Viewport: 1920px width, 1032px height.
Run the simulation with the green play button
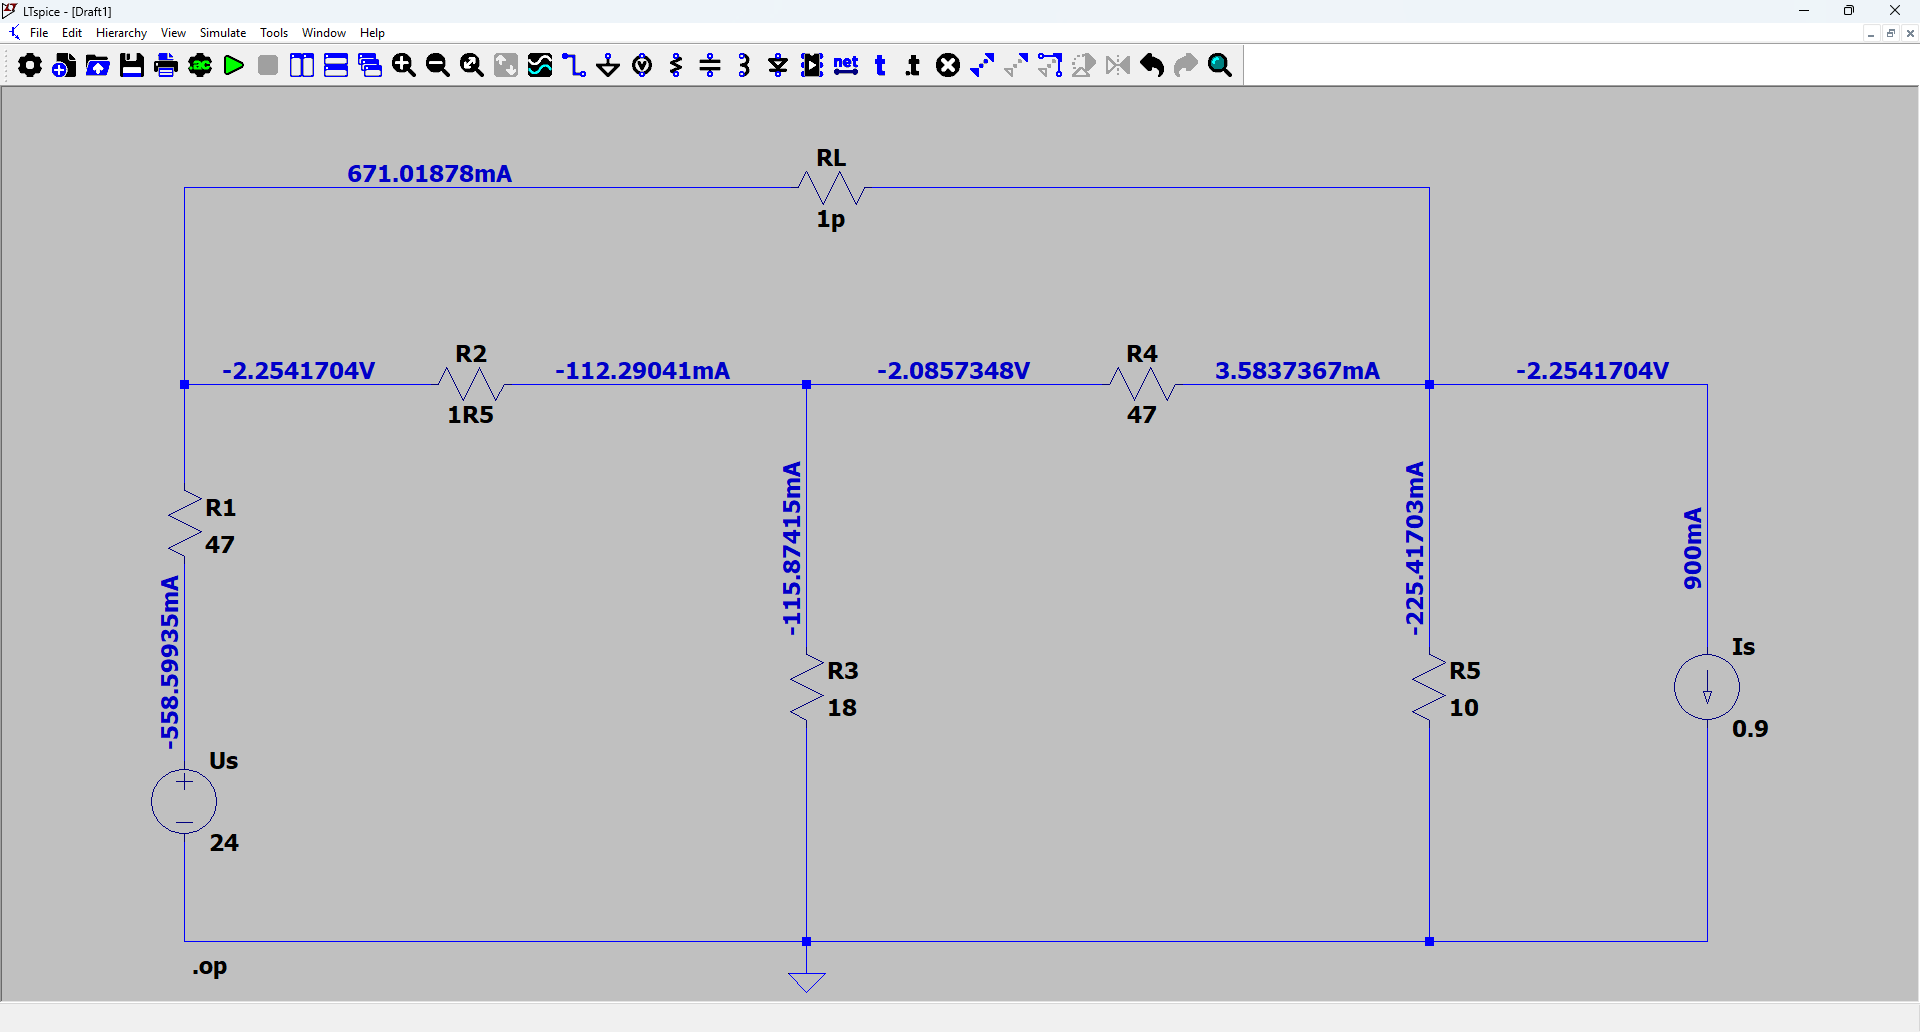234,66
